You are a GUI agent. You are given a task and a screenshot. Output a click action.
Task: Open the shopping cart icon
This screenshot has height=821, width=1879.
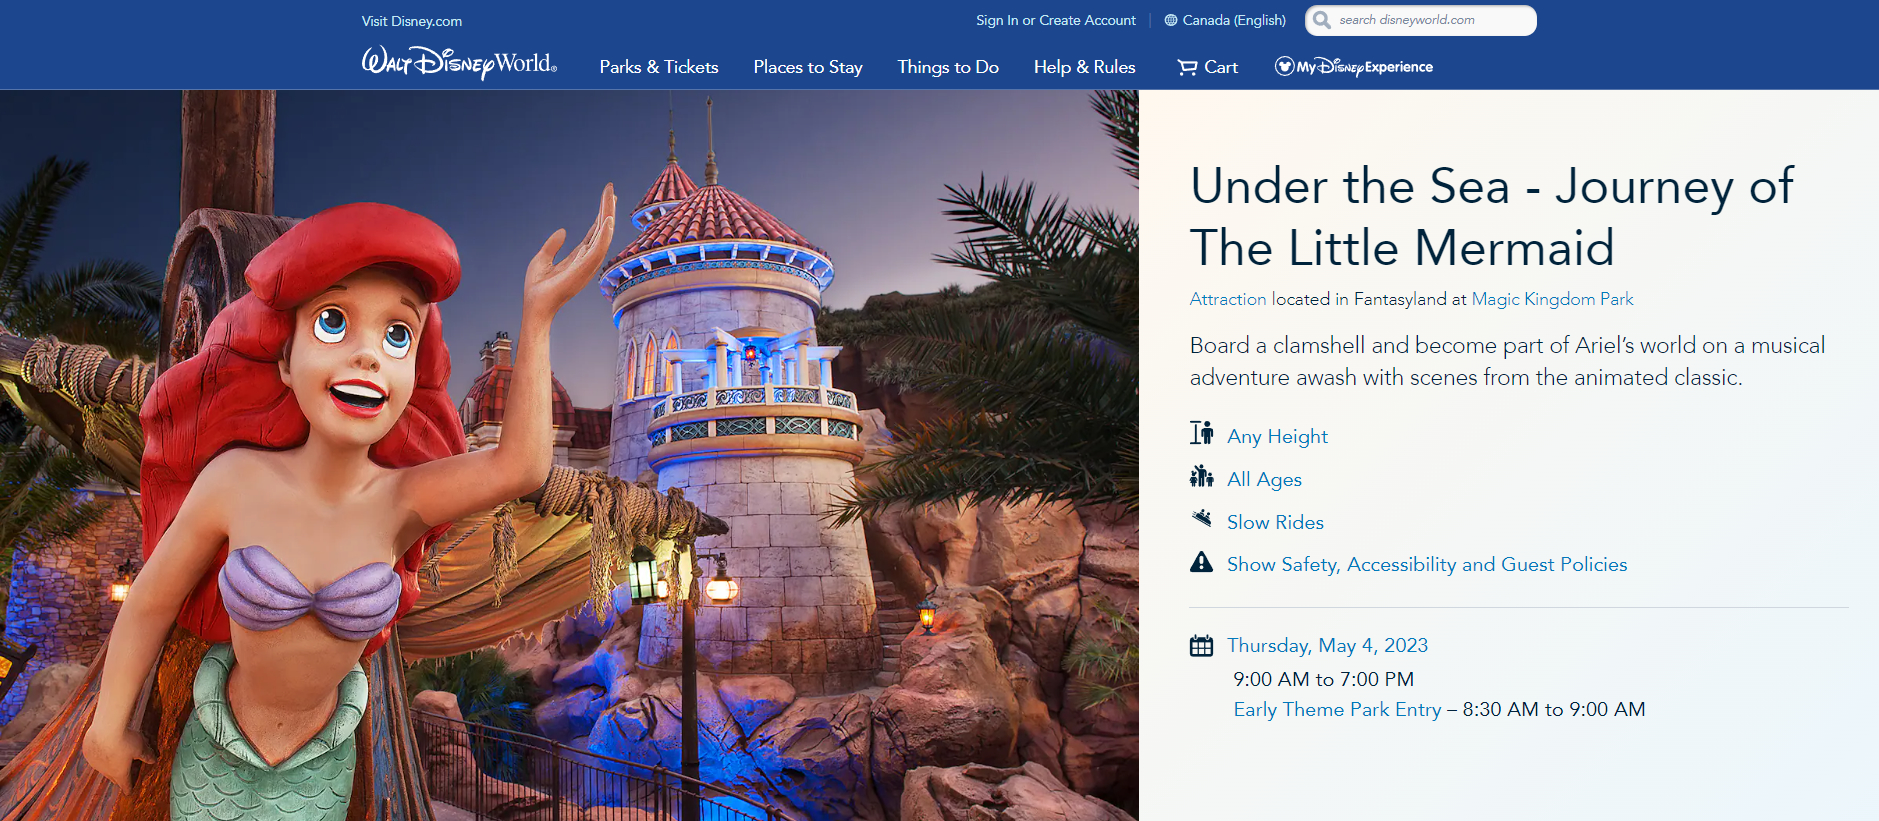pyautogui.click(x=1187, y=67)
